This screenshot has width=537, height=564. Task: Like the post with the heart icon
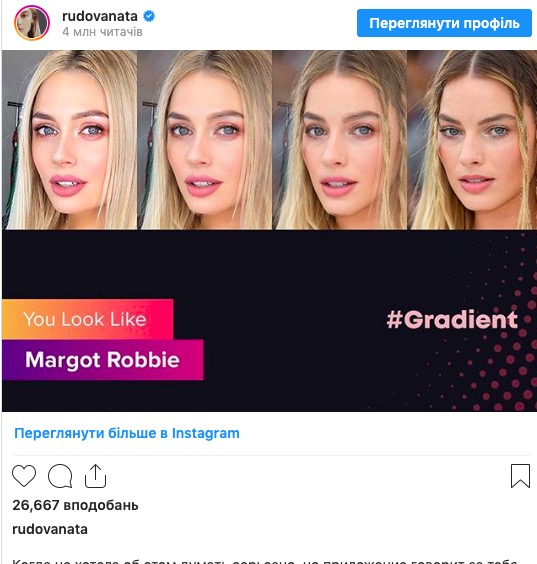coord(24,476)
